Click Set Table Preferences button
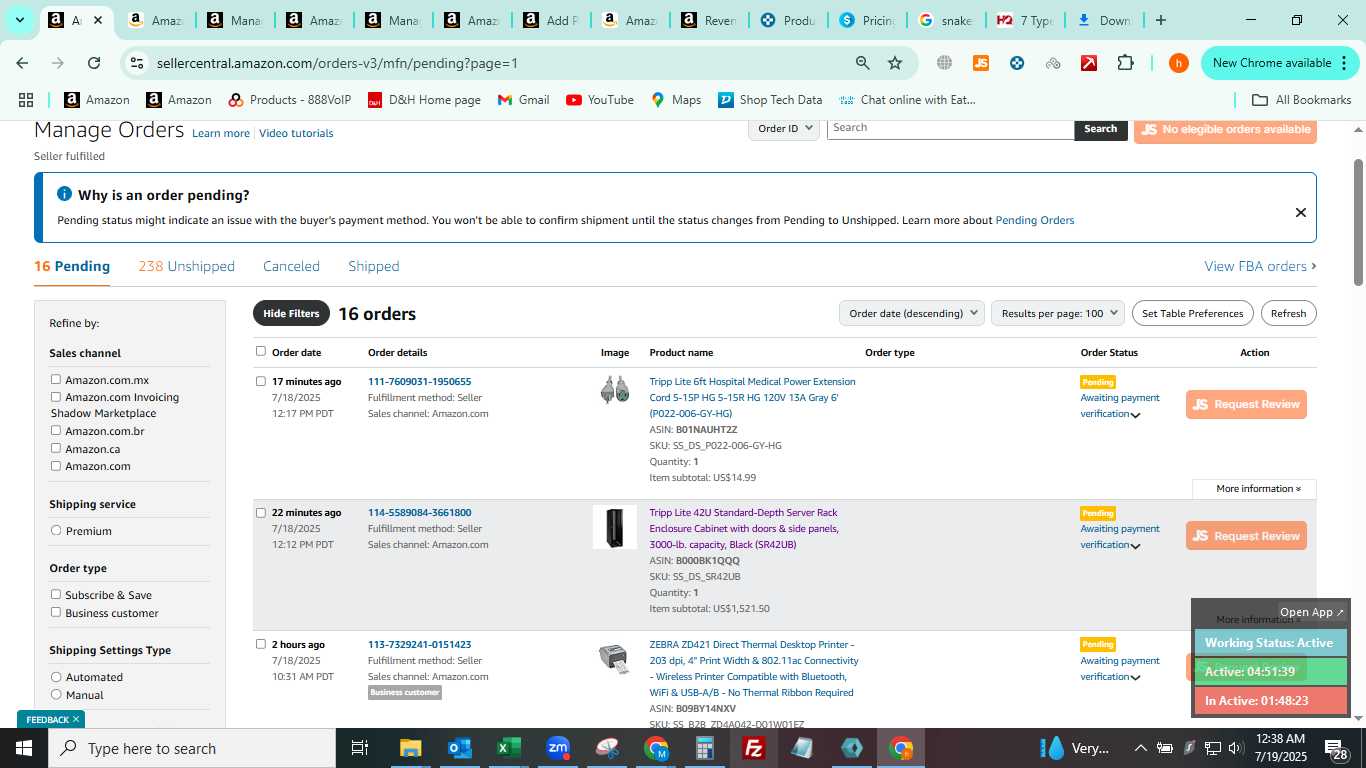 tap(1192, 313)
